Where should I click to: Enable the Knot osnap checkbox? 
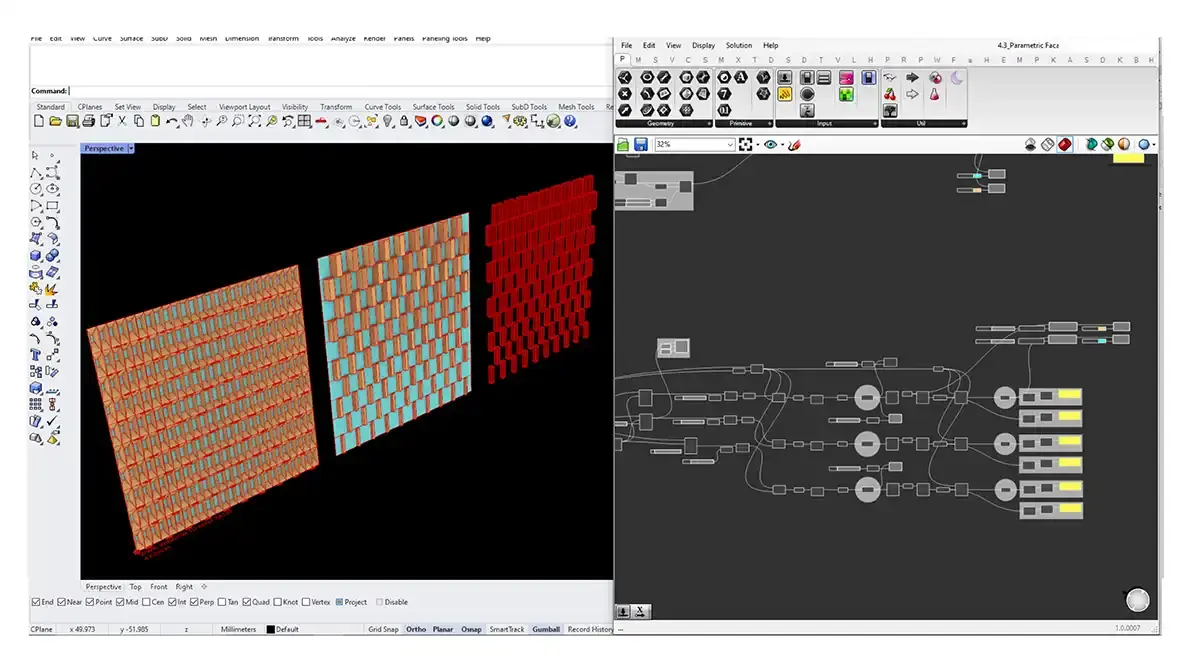tap(278, 602)
